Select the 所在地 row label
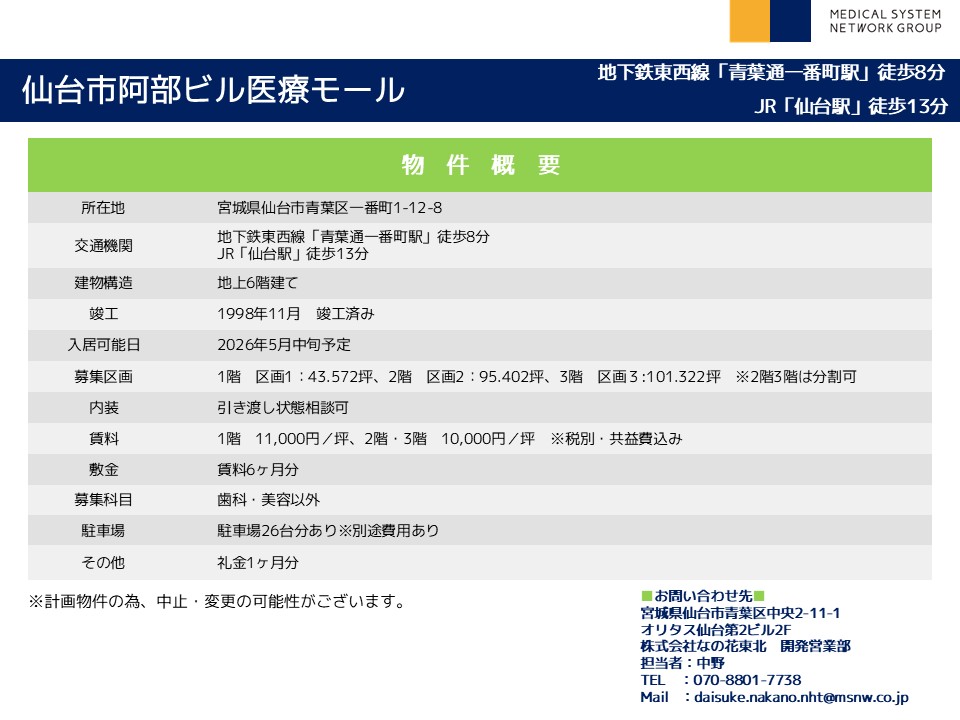 tap(103, 208)
